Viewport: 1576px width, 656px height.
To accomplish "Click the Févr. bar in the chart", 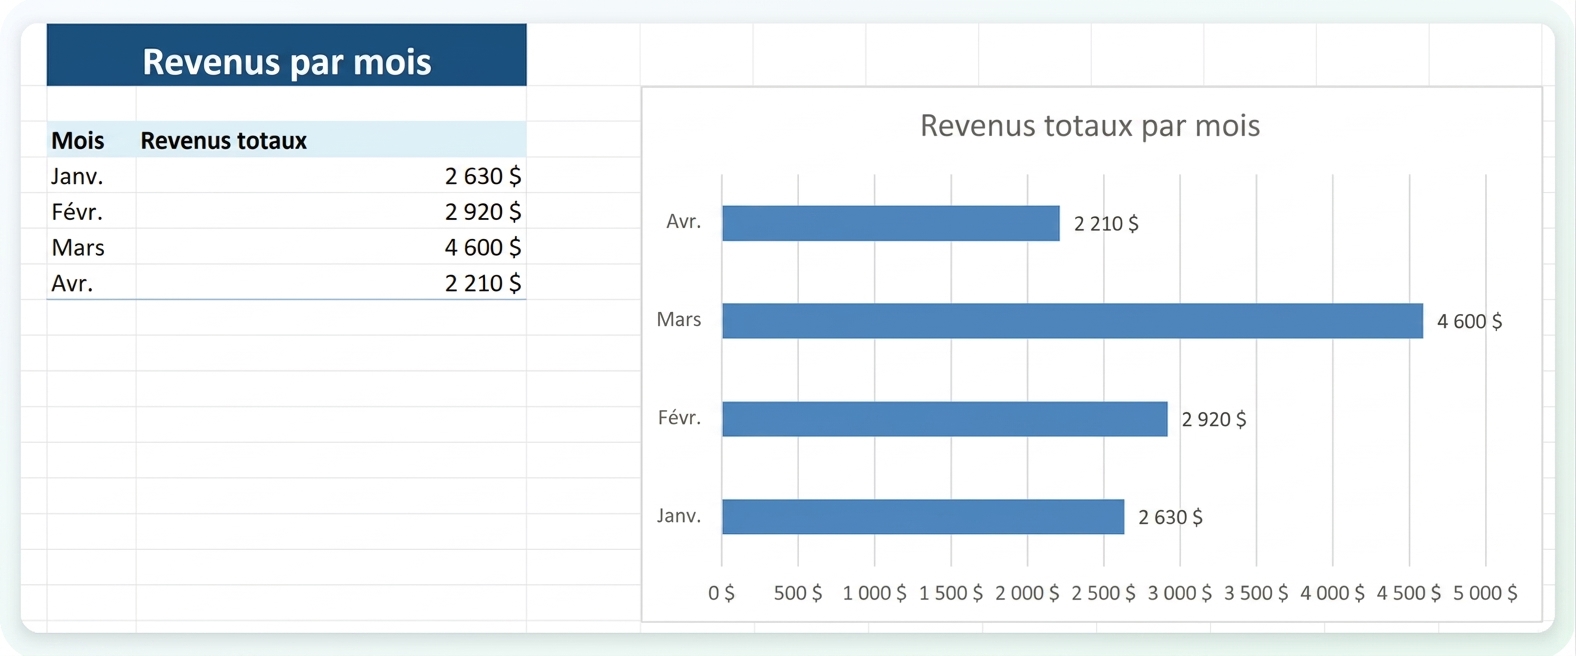I will tap(945, 419).
